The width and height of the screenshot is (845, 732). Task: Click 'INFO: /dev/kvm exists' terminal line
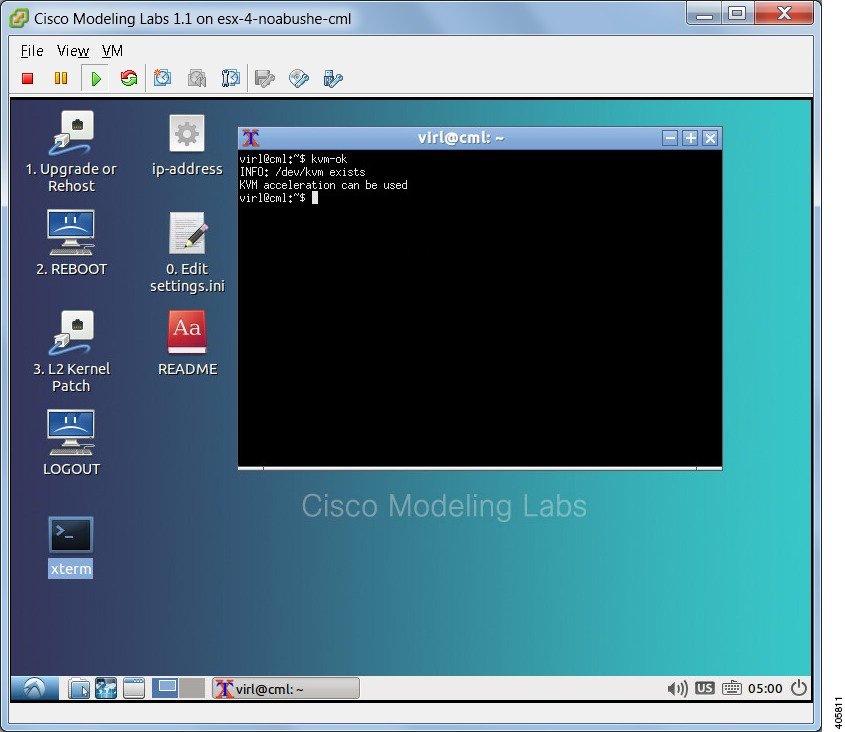coord(302,172)
